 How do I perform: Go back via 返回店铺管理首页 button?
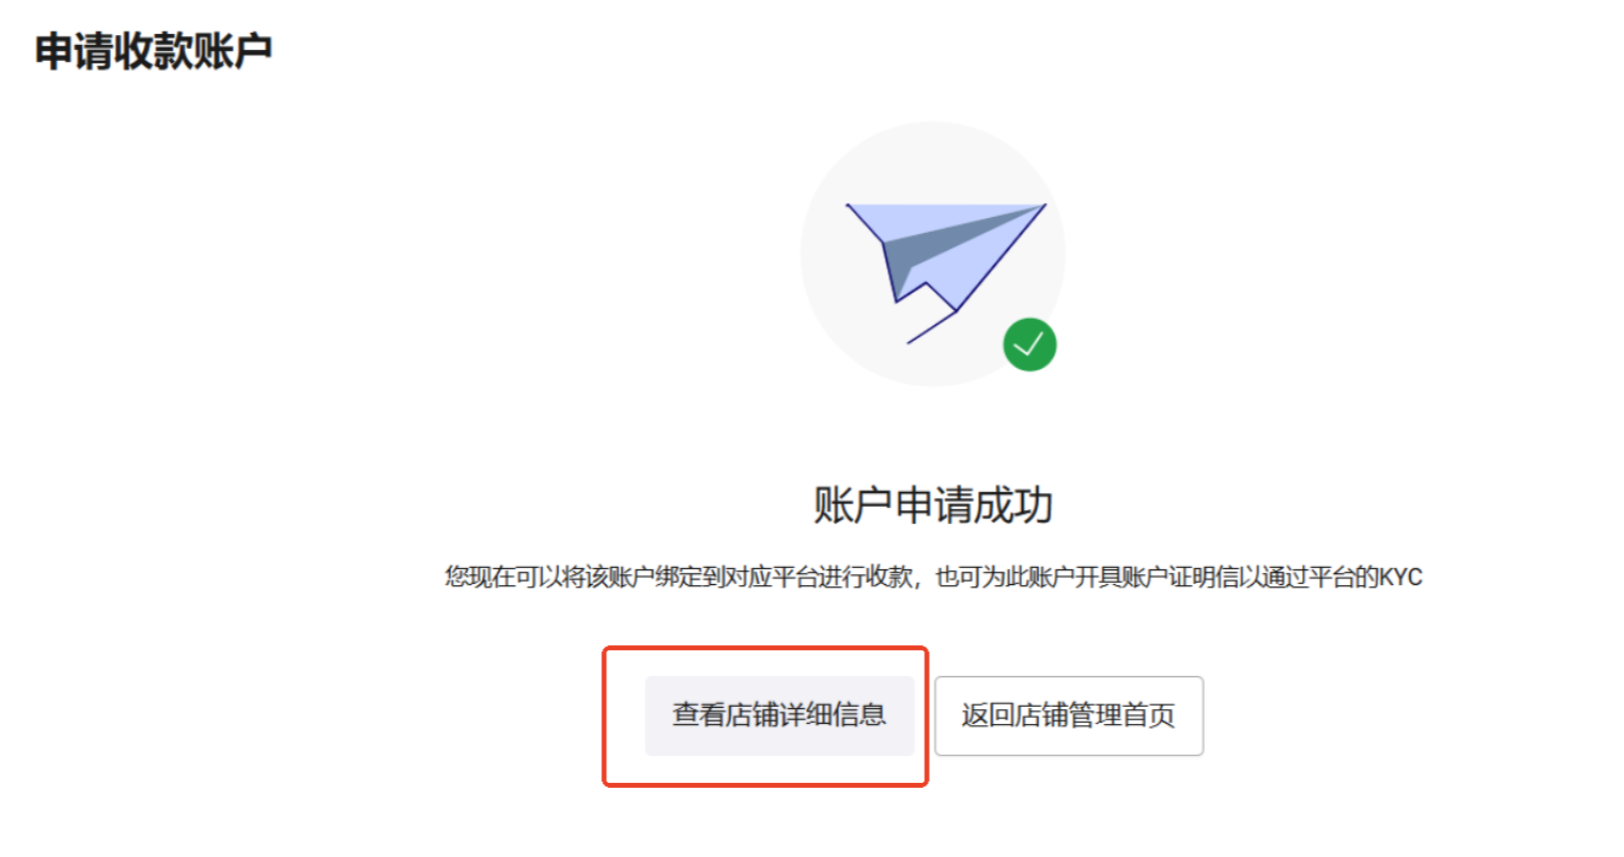click(x=1069, y=716)
